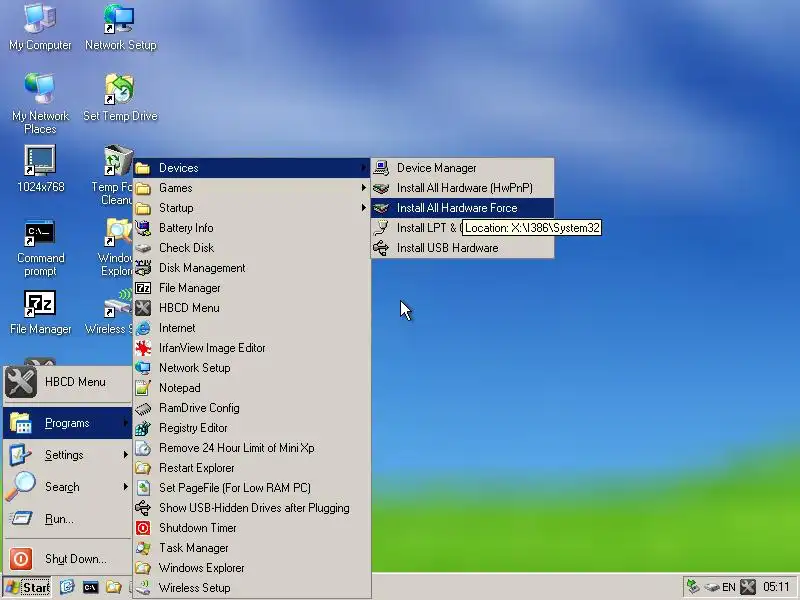The height and width of the screenshot is (600, 800).
Task: Open the My Computer desktop icon
Action: (x=40, y=27)
